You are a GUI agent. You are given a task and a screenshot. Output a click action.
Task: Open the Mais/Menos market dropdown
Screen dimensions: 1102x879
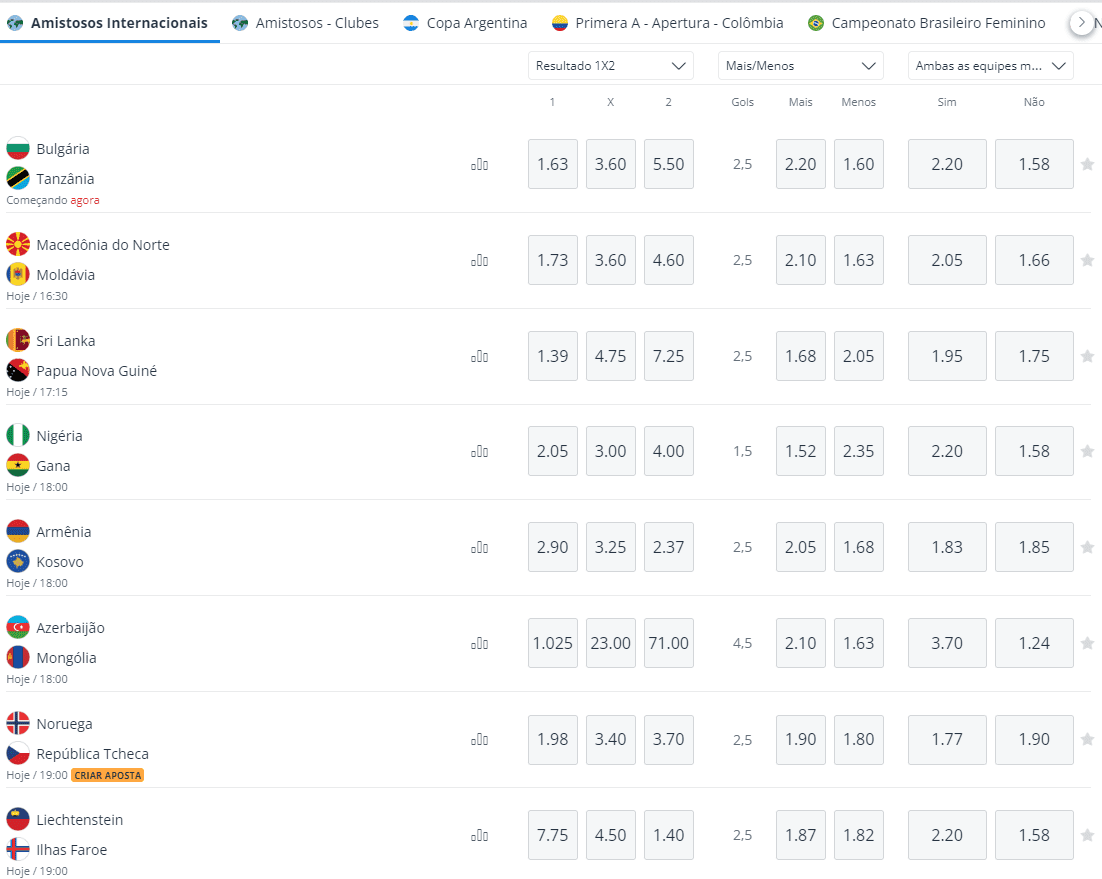click(800, 66)
